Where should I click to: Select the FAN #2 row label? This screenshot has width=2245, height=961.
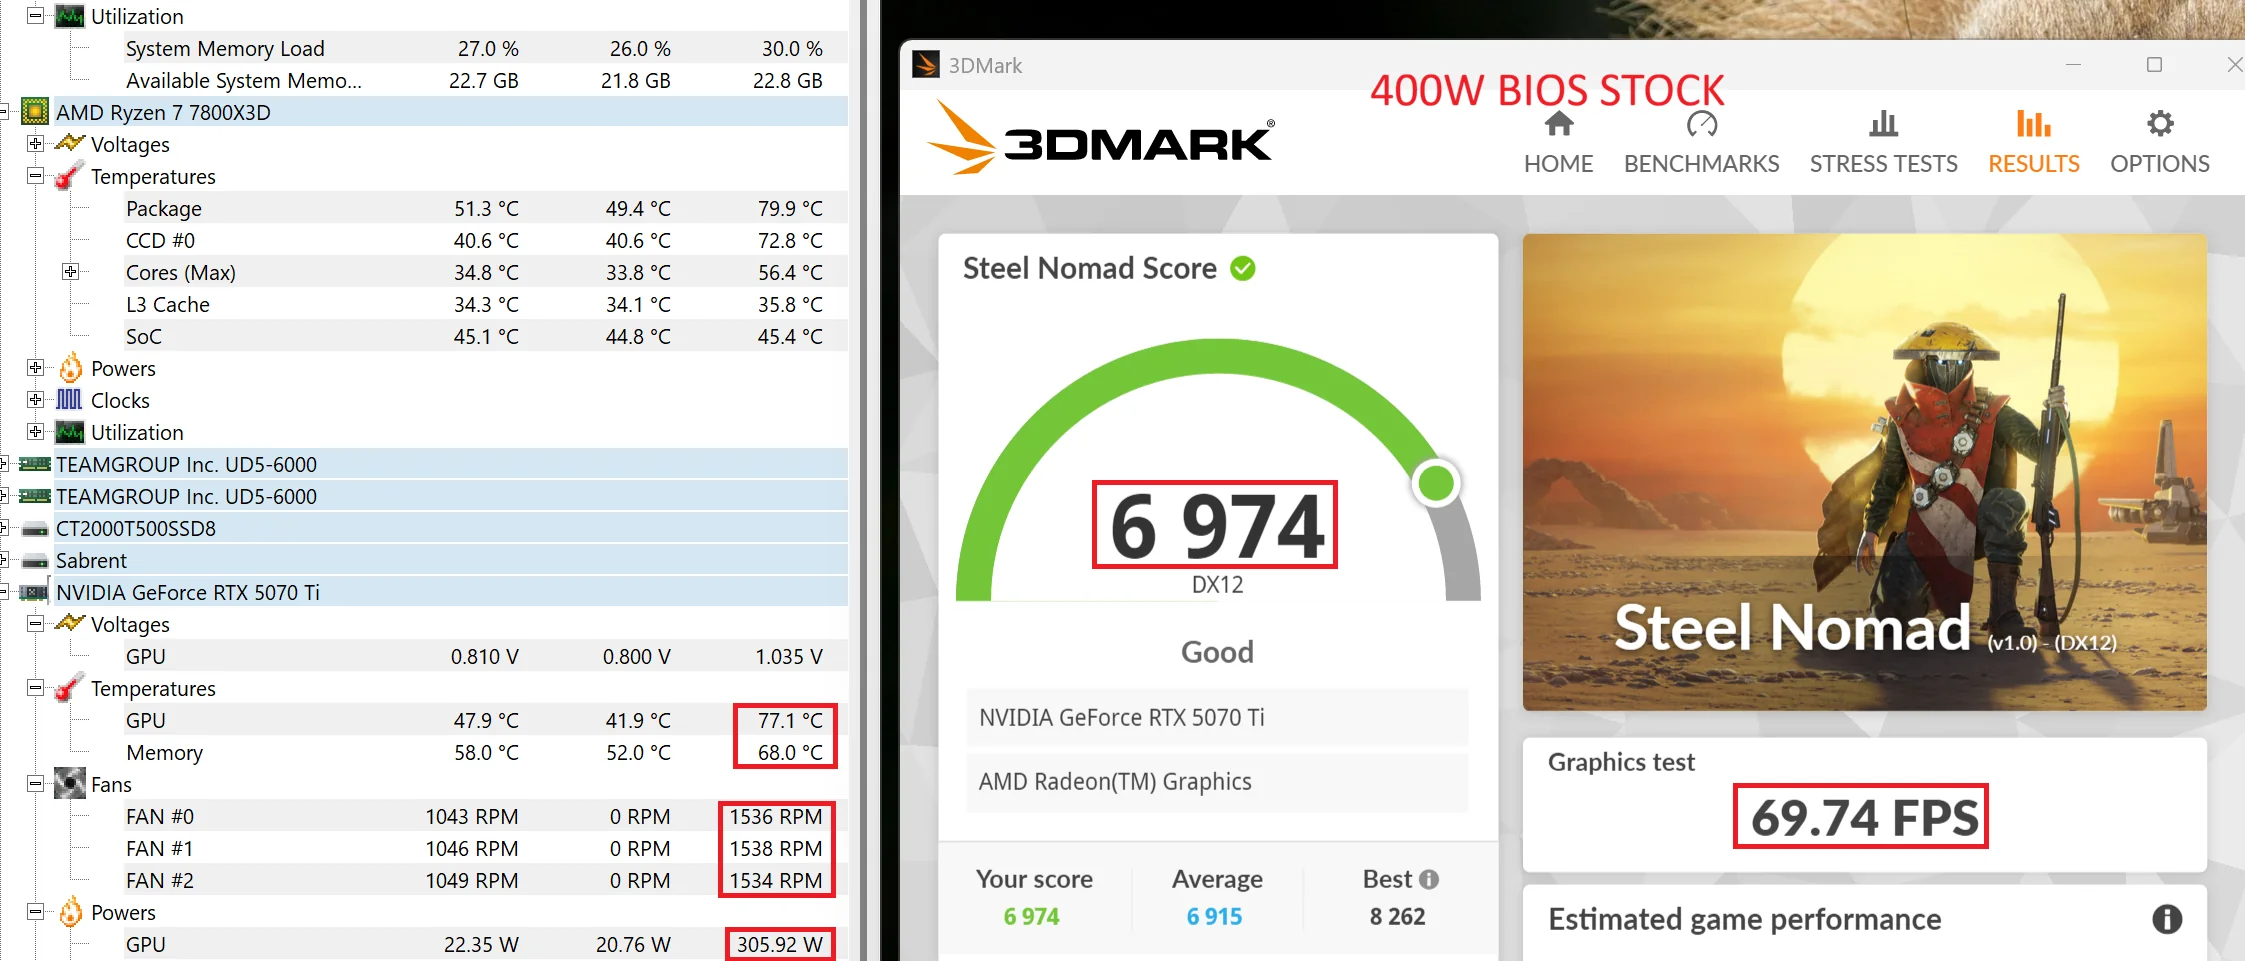(160, 880)
